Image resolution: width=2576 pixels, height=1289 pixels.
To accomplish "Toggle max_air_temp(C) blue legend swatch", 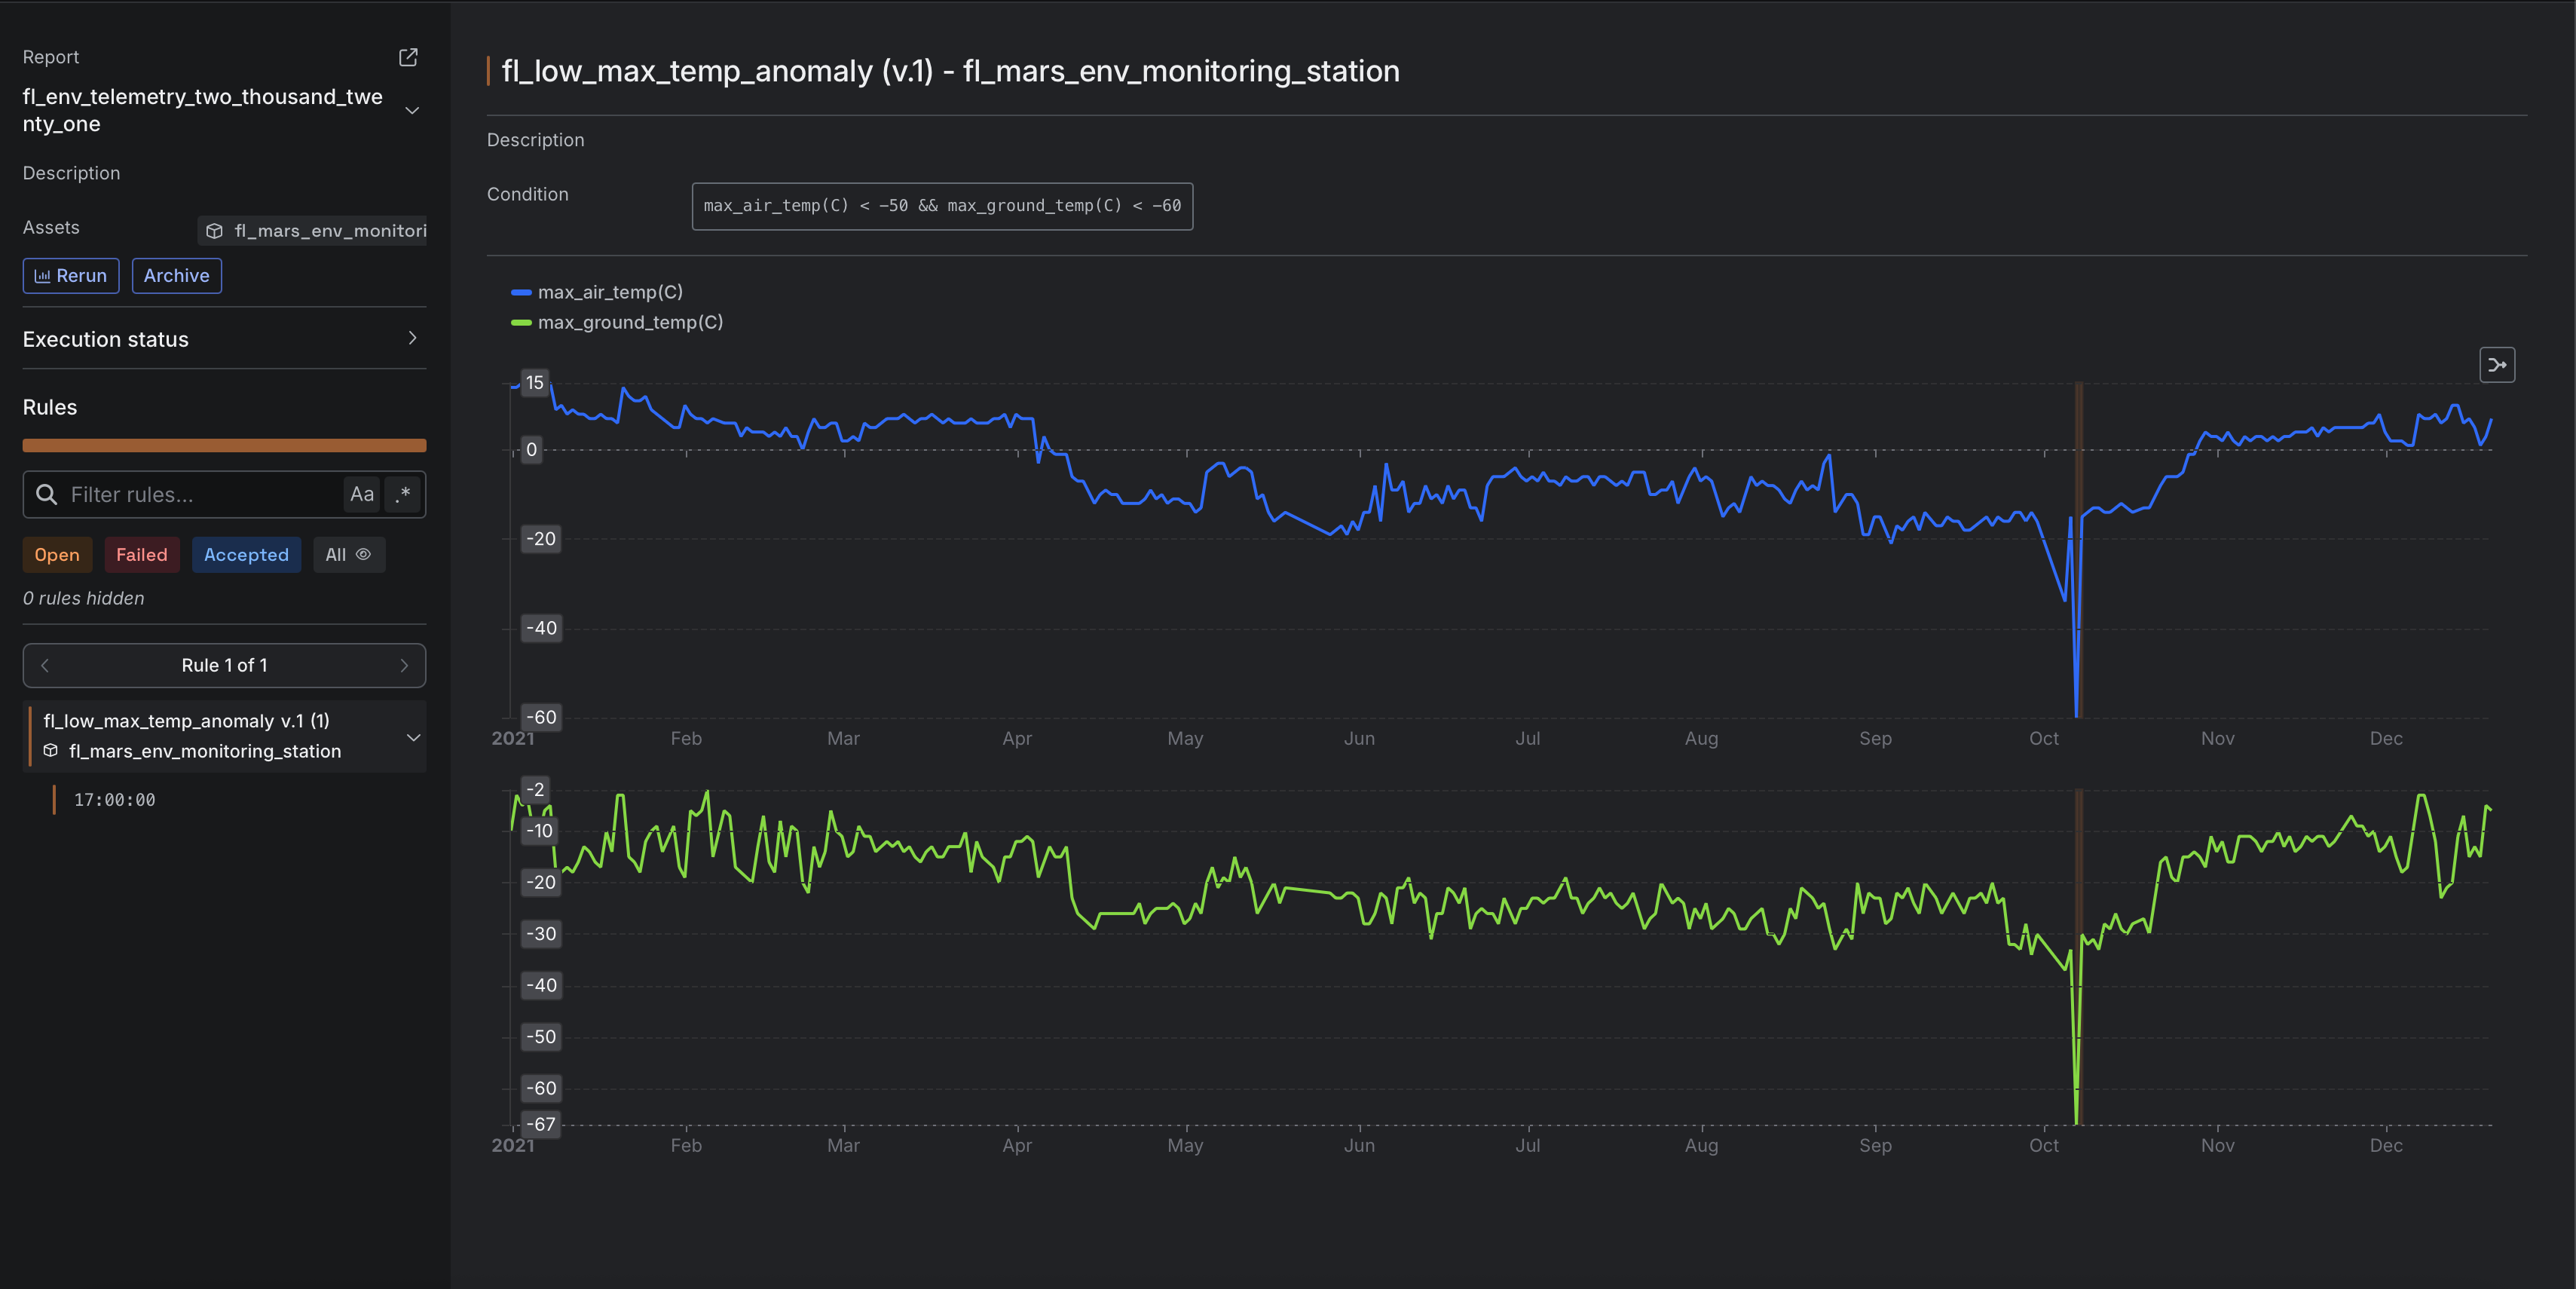I will (x=521, y=292).
